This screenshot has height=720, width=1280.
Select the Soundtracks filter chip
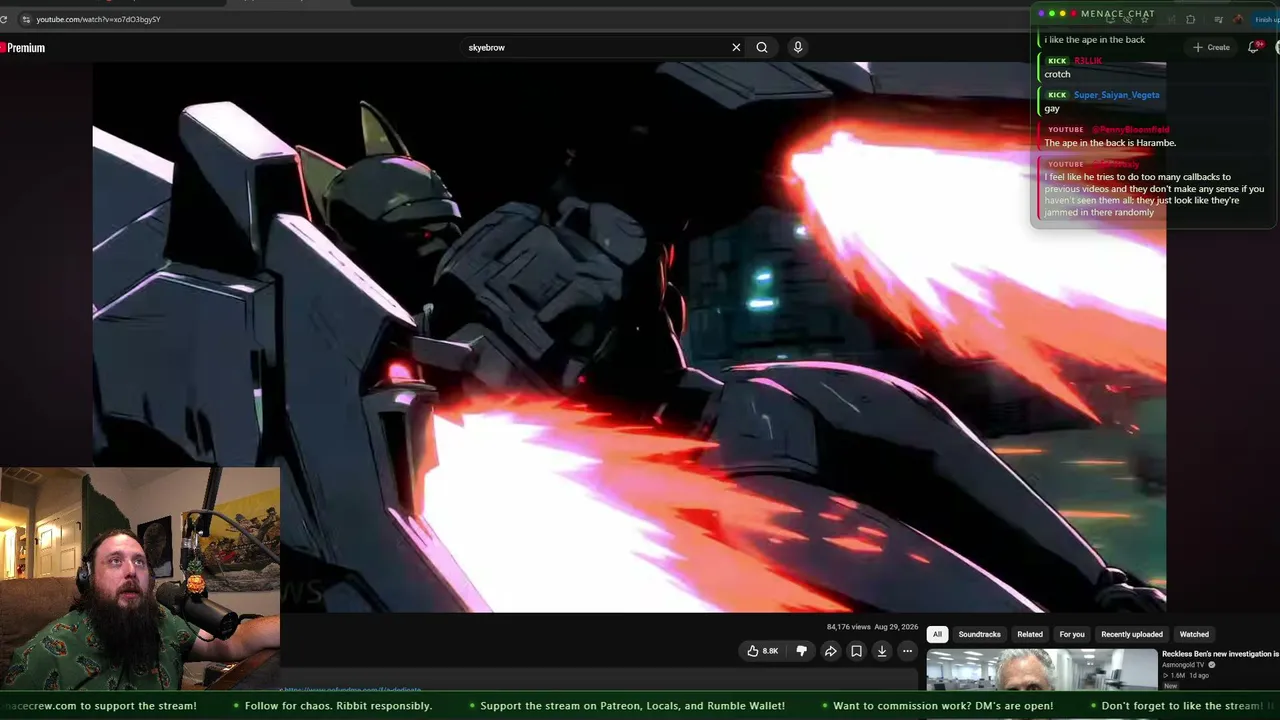tap(979, 634)
